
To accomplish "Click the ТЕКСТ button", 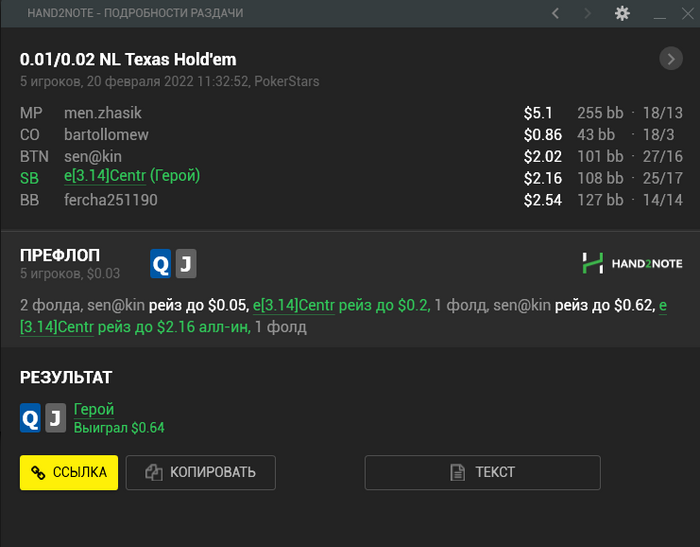I will pyautogui.click(x=482, y=472).
